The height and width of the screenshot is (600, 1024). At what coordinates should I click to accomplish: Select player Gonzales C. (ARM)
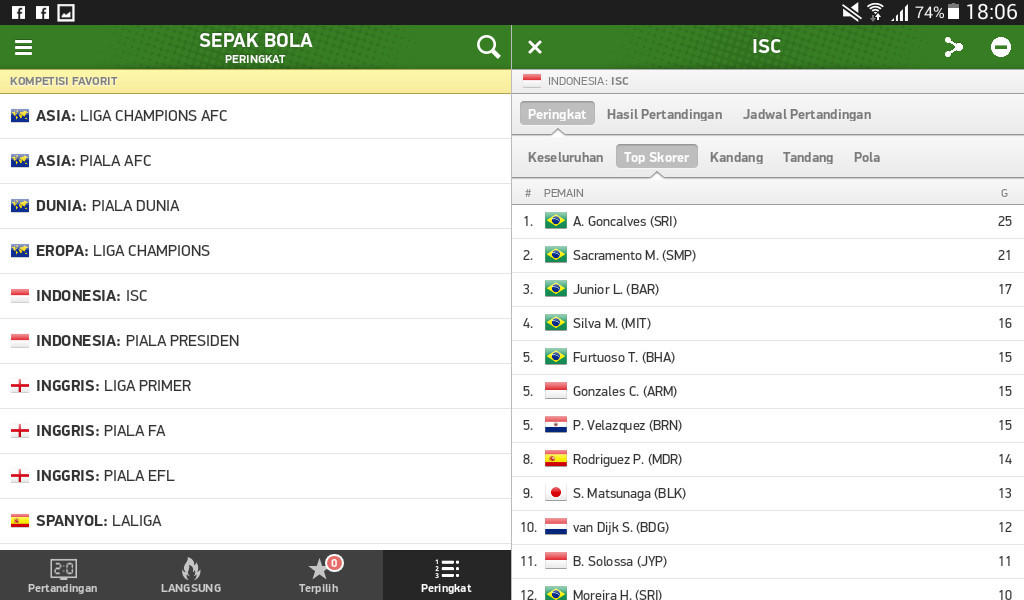click(x=768, y=391)
